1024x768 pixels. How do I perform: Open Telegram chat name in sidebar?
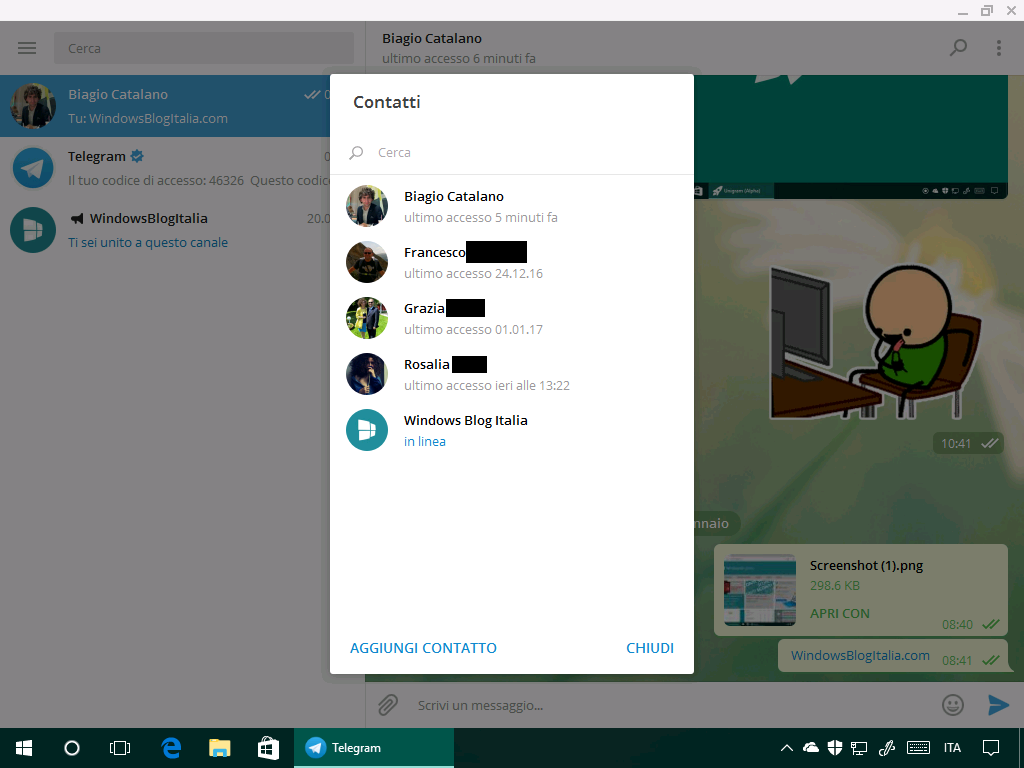97,157
